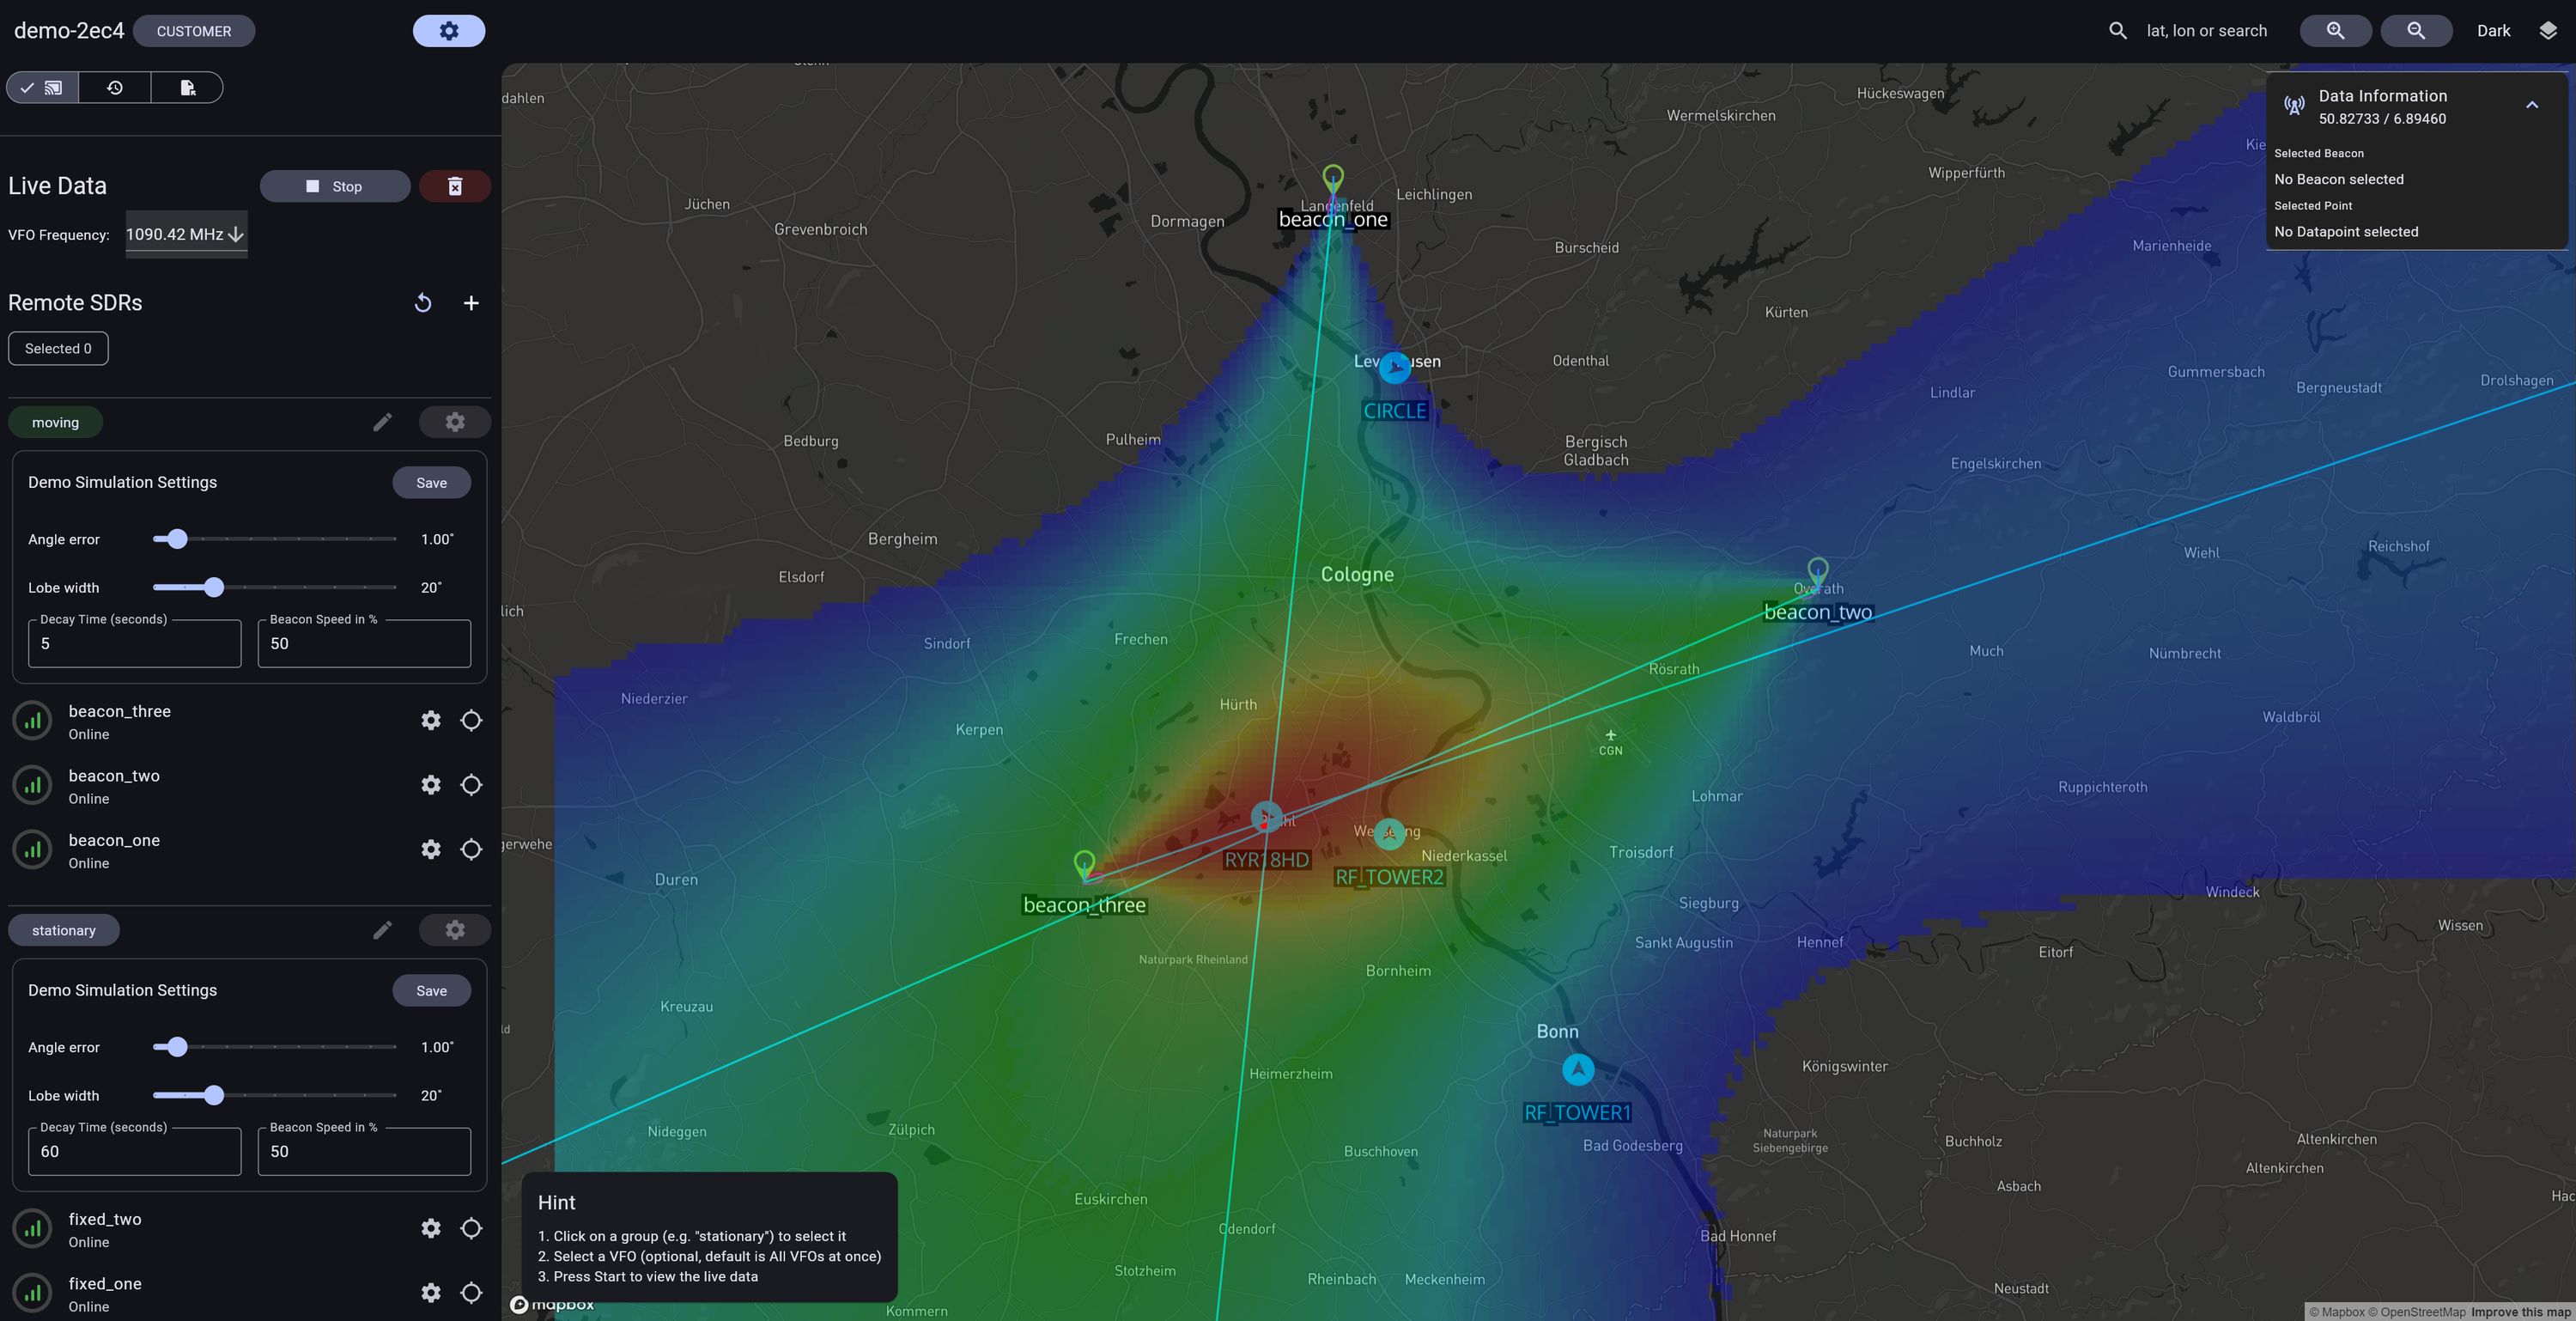The height and width of the screenshot is (1321, 2576).
Task: Collapse the Data Information panel
Action: tap(2531, 105)
